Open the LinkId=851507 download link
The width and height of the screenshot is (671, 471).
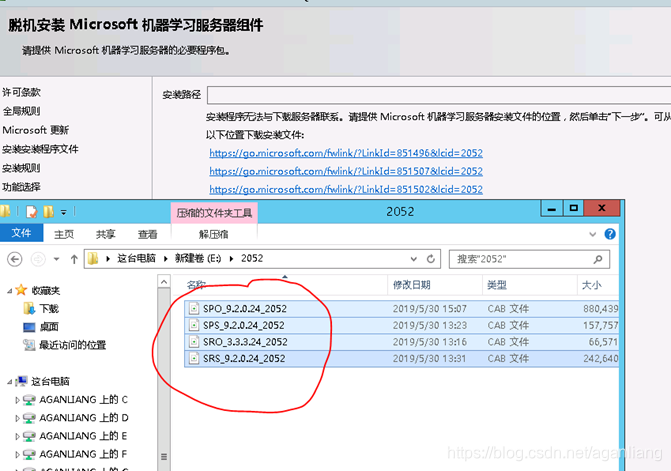[x=346, y=171]
